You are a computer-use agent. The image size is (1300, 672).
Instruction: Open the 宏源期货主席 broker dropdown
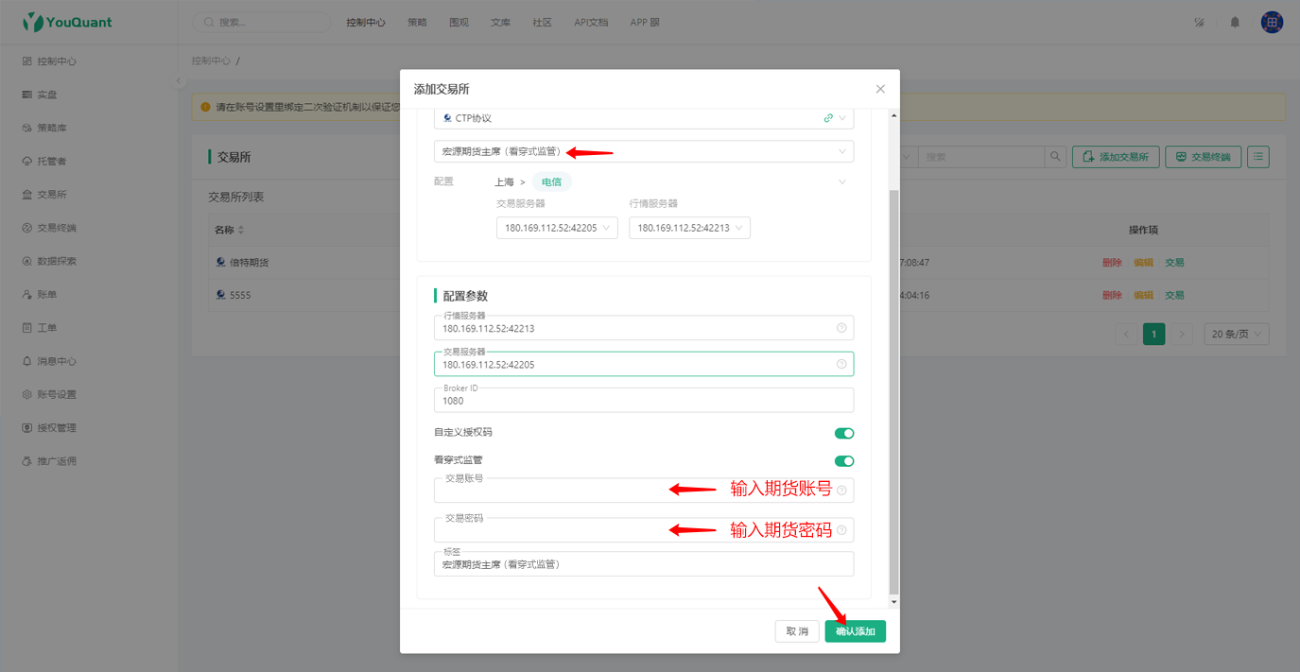644,152
